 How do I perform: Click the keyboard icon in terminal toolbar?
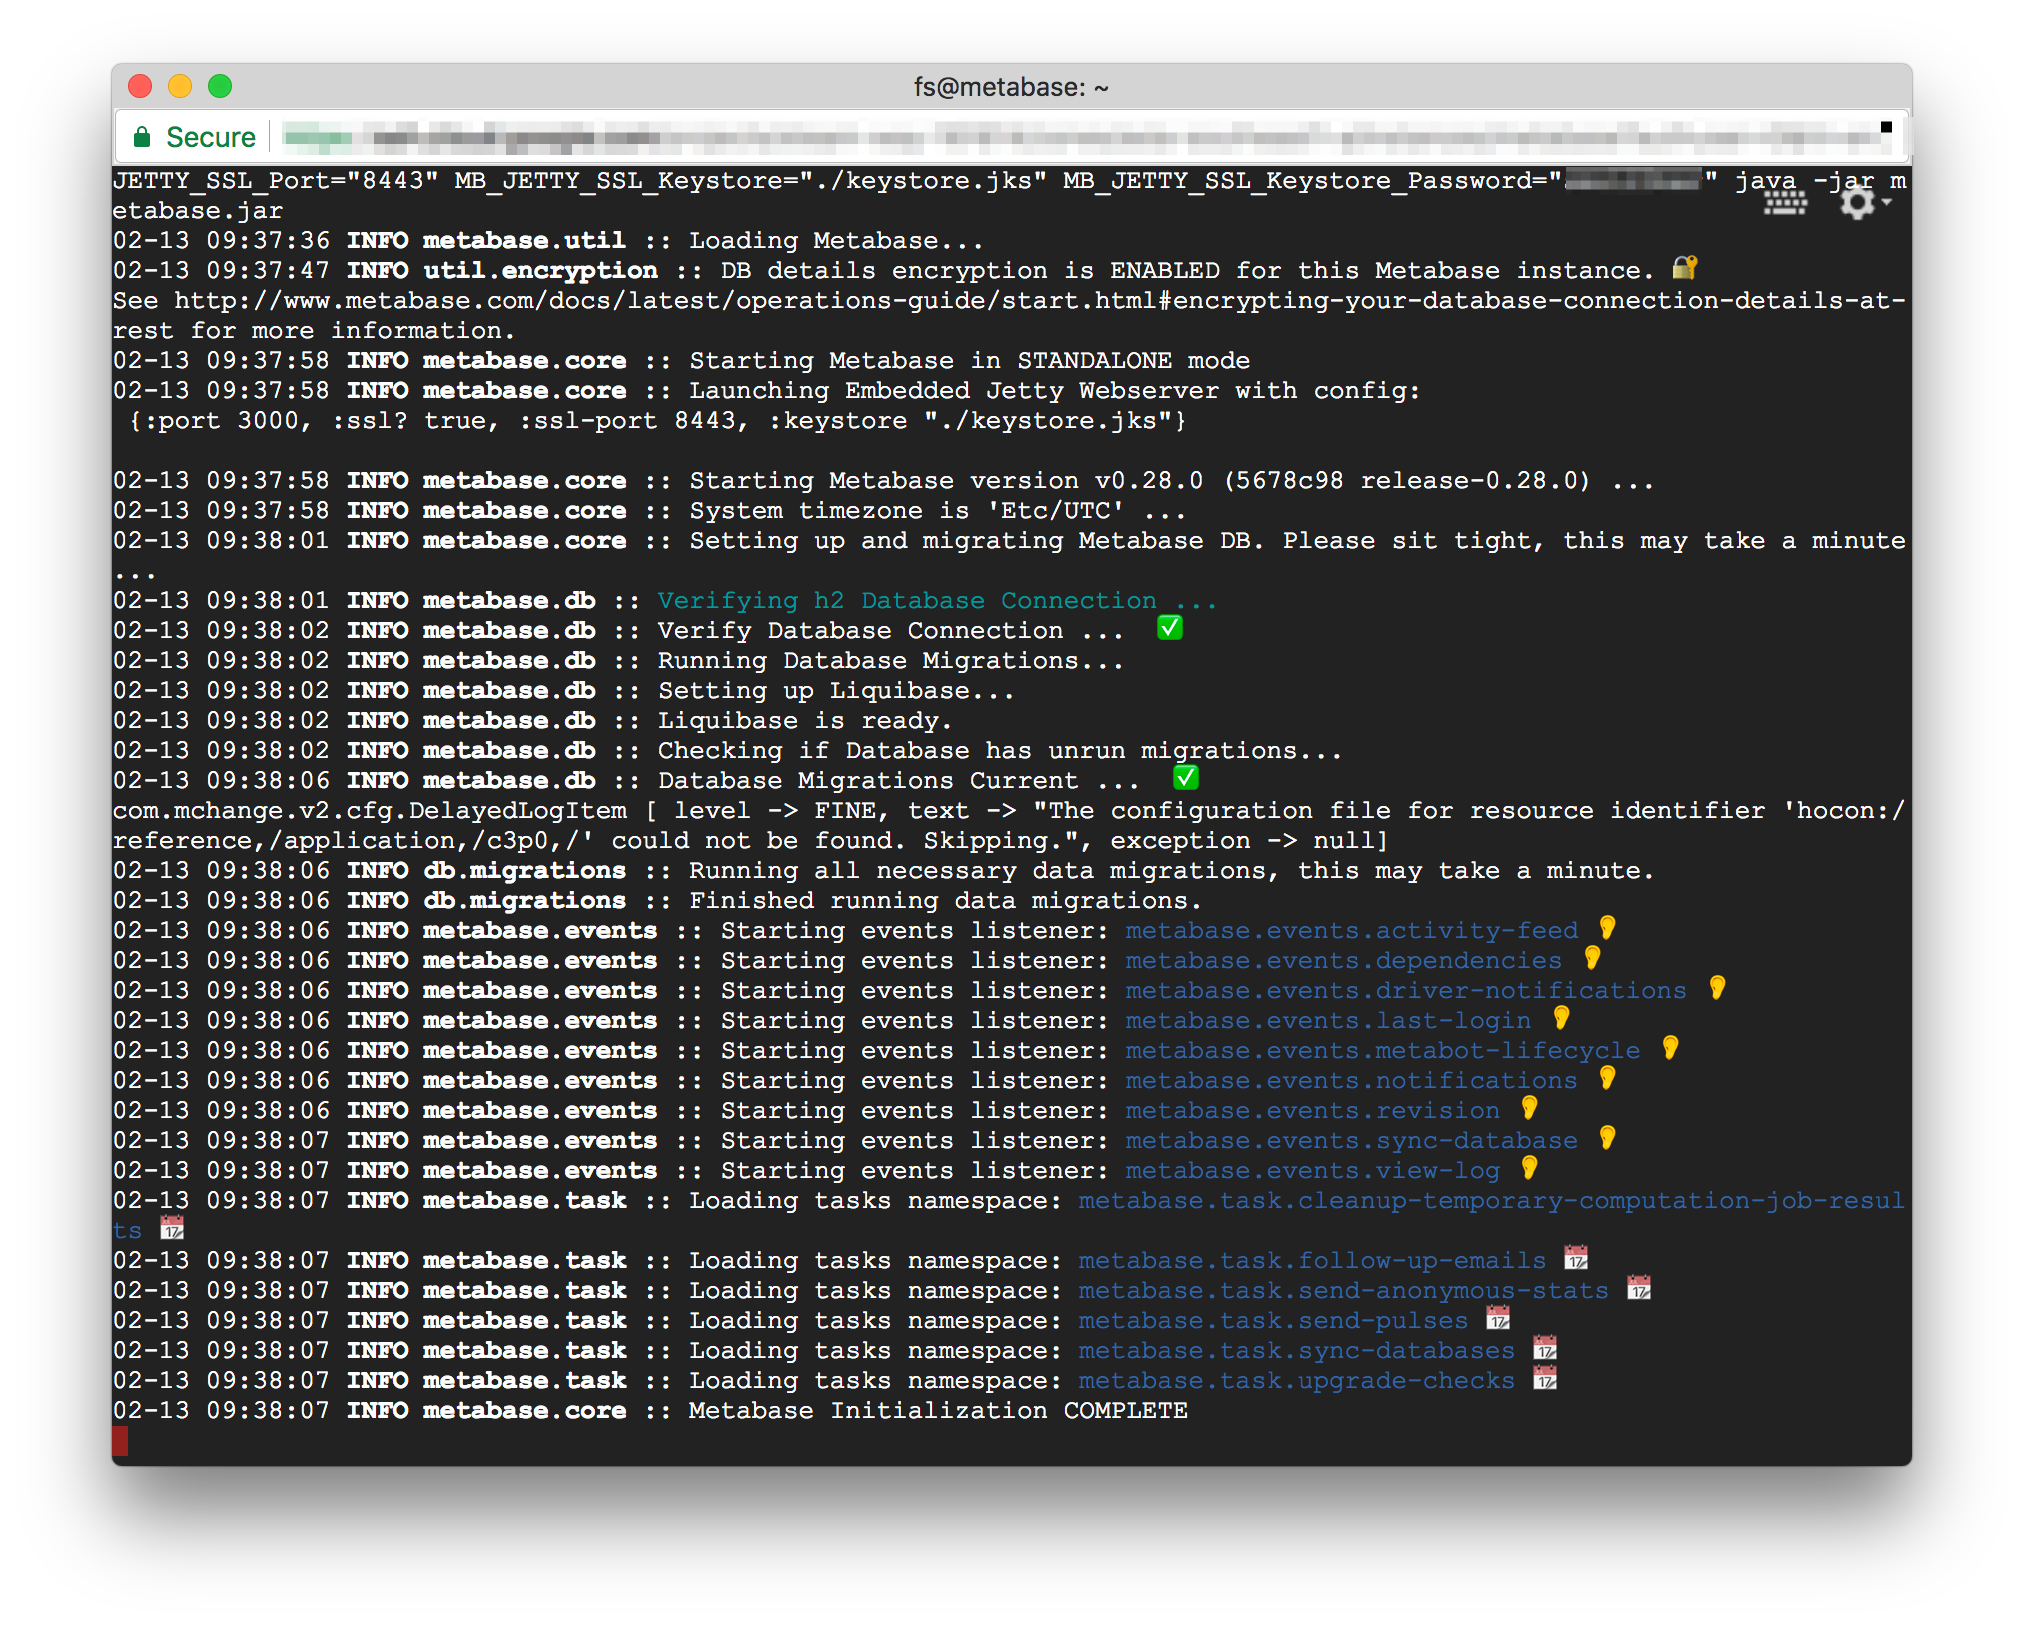(x=1785, y=203)
